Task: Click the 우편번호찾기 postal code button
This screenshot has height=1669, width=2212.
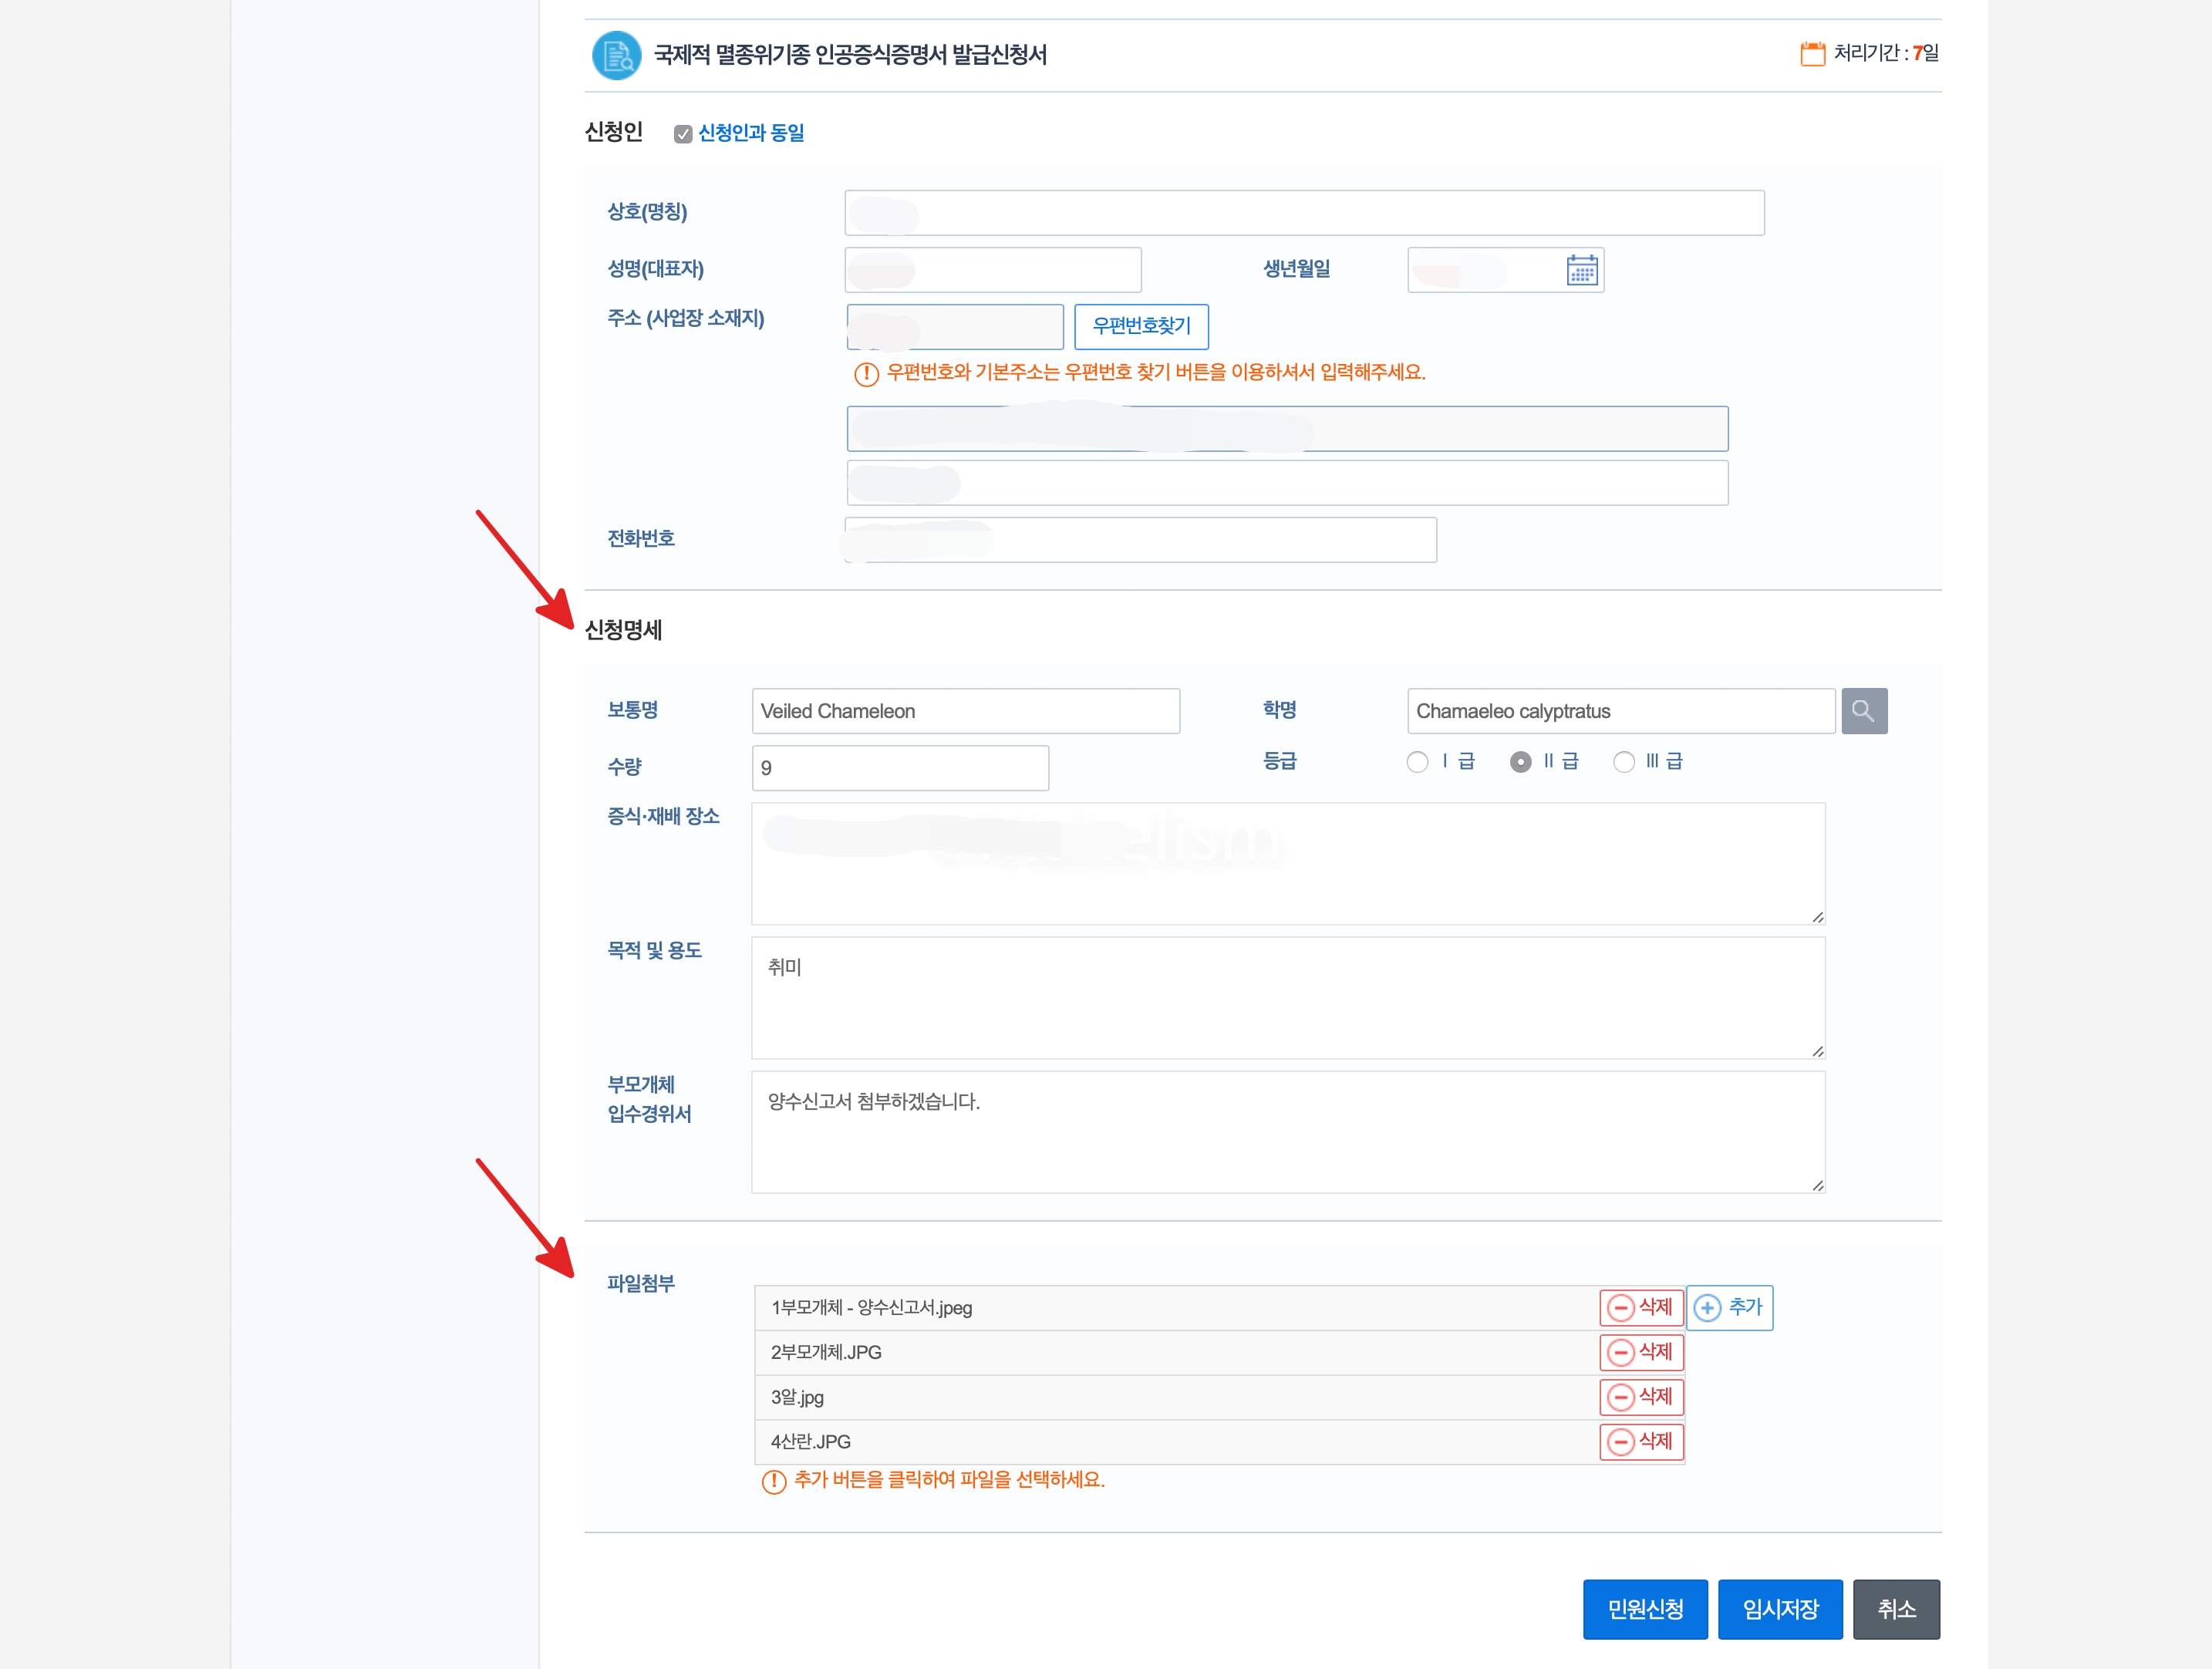Action: pos(1141,326)
